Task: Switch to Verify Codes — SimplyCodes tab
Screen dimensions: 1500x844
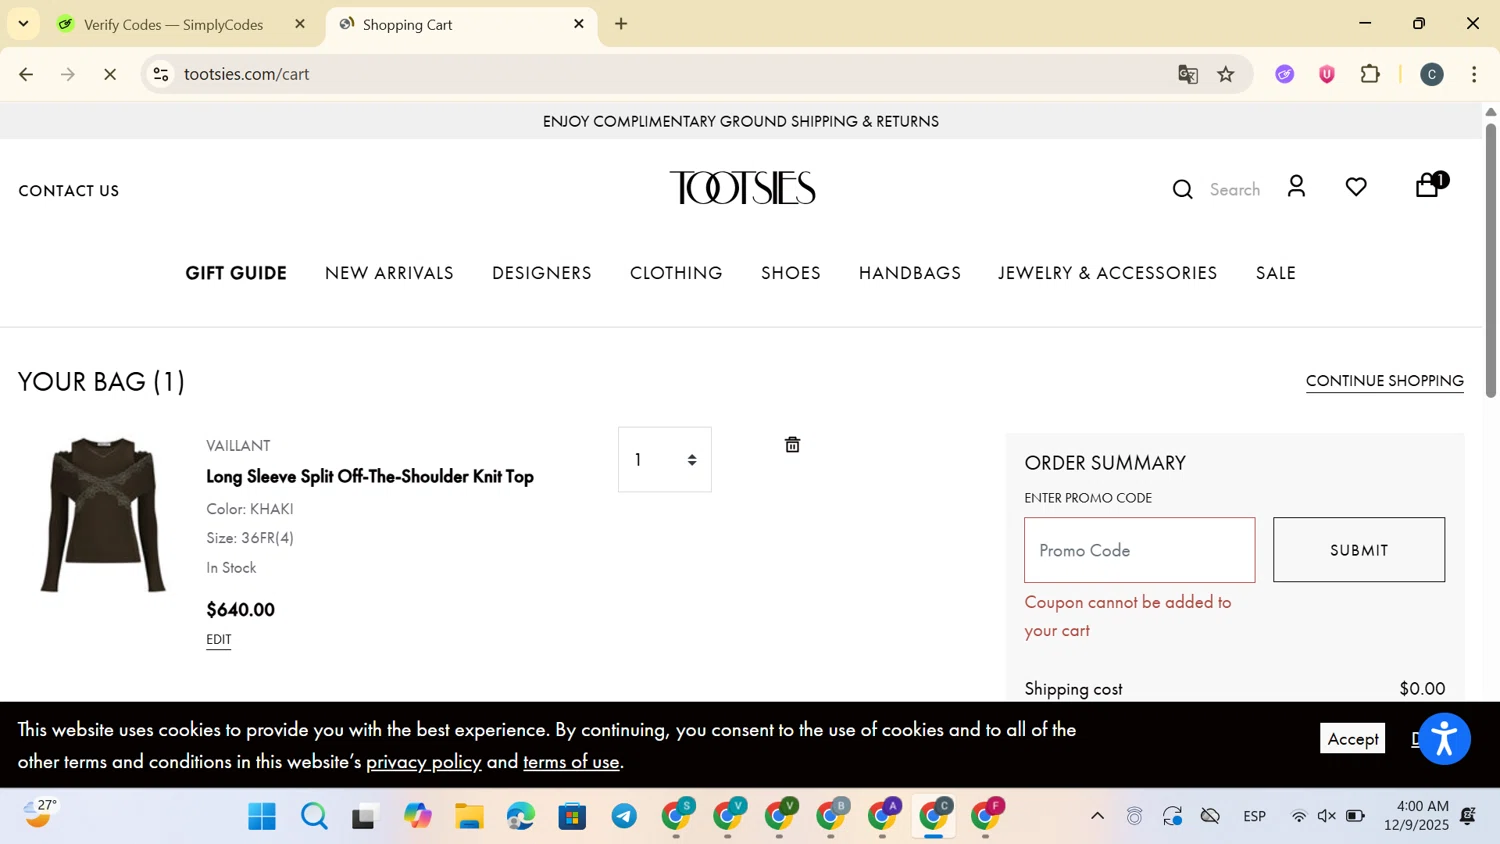Action: point(174,24)
